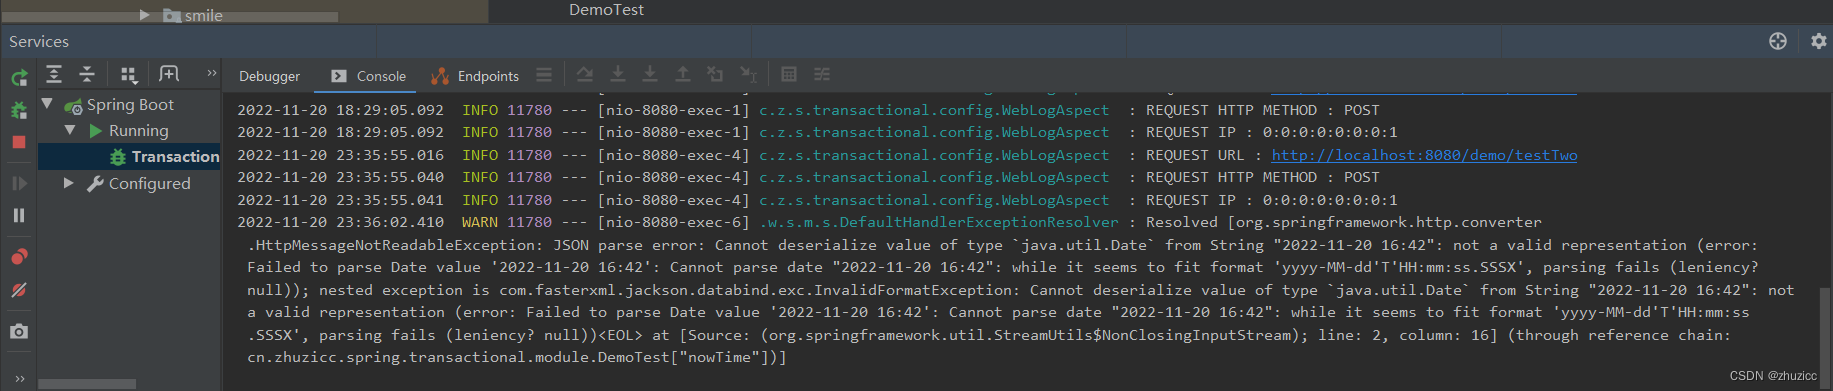Click the Run to Cursor icon
Screen dimensions: 1833x391
[x=748, y=74]
